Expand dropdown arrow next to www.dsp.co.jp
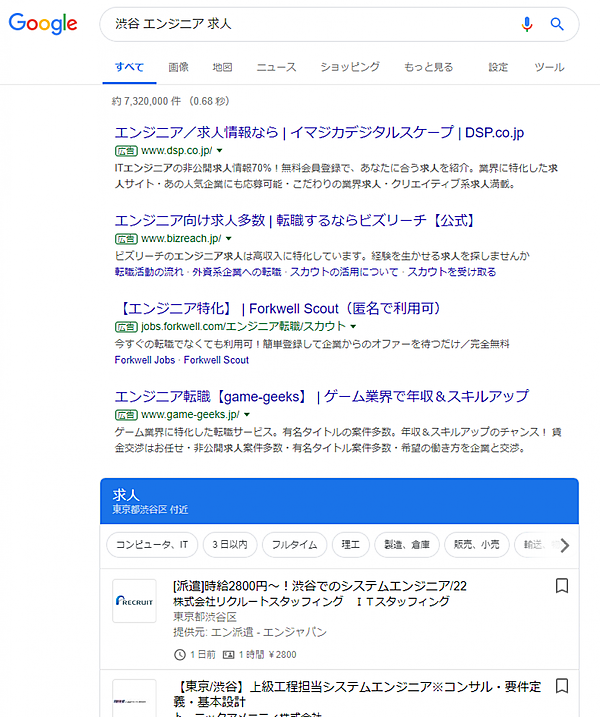 coord(220,150)
